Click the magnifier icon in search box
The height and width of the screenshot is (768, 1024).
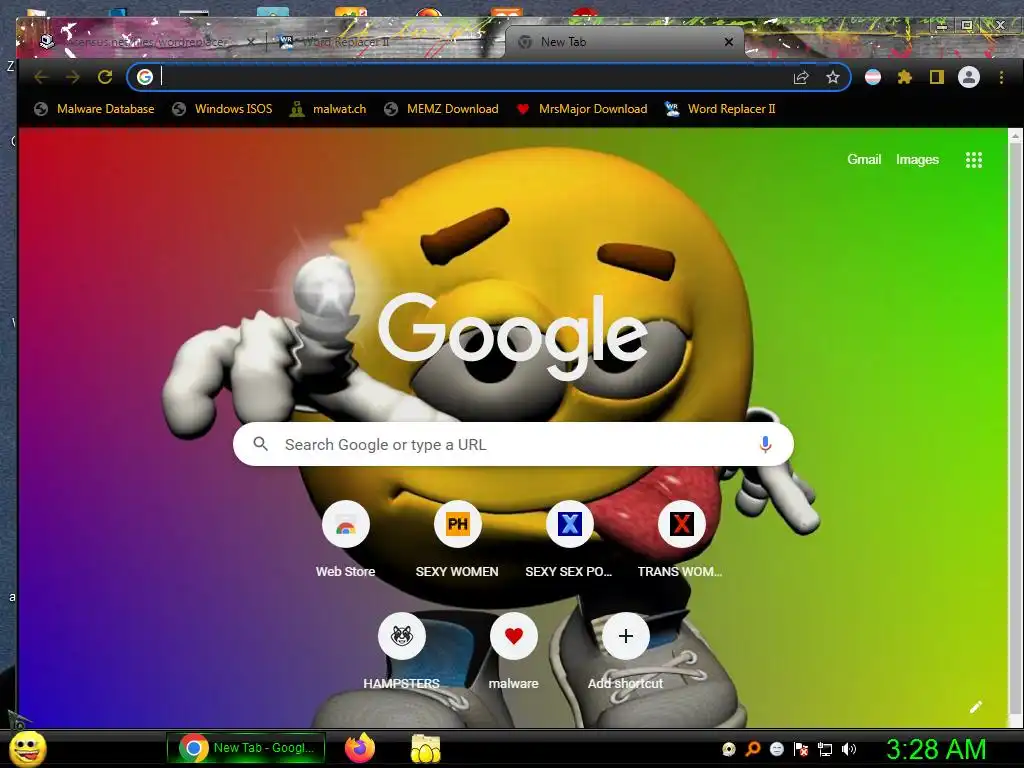coord(260,444)
